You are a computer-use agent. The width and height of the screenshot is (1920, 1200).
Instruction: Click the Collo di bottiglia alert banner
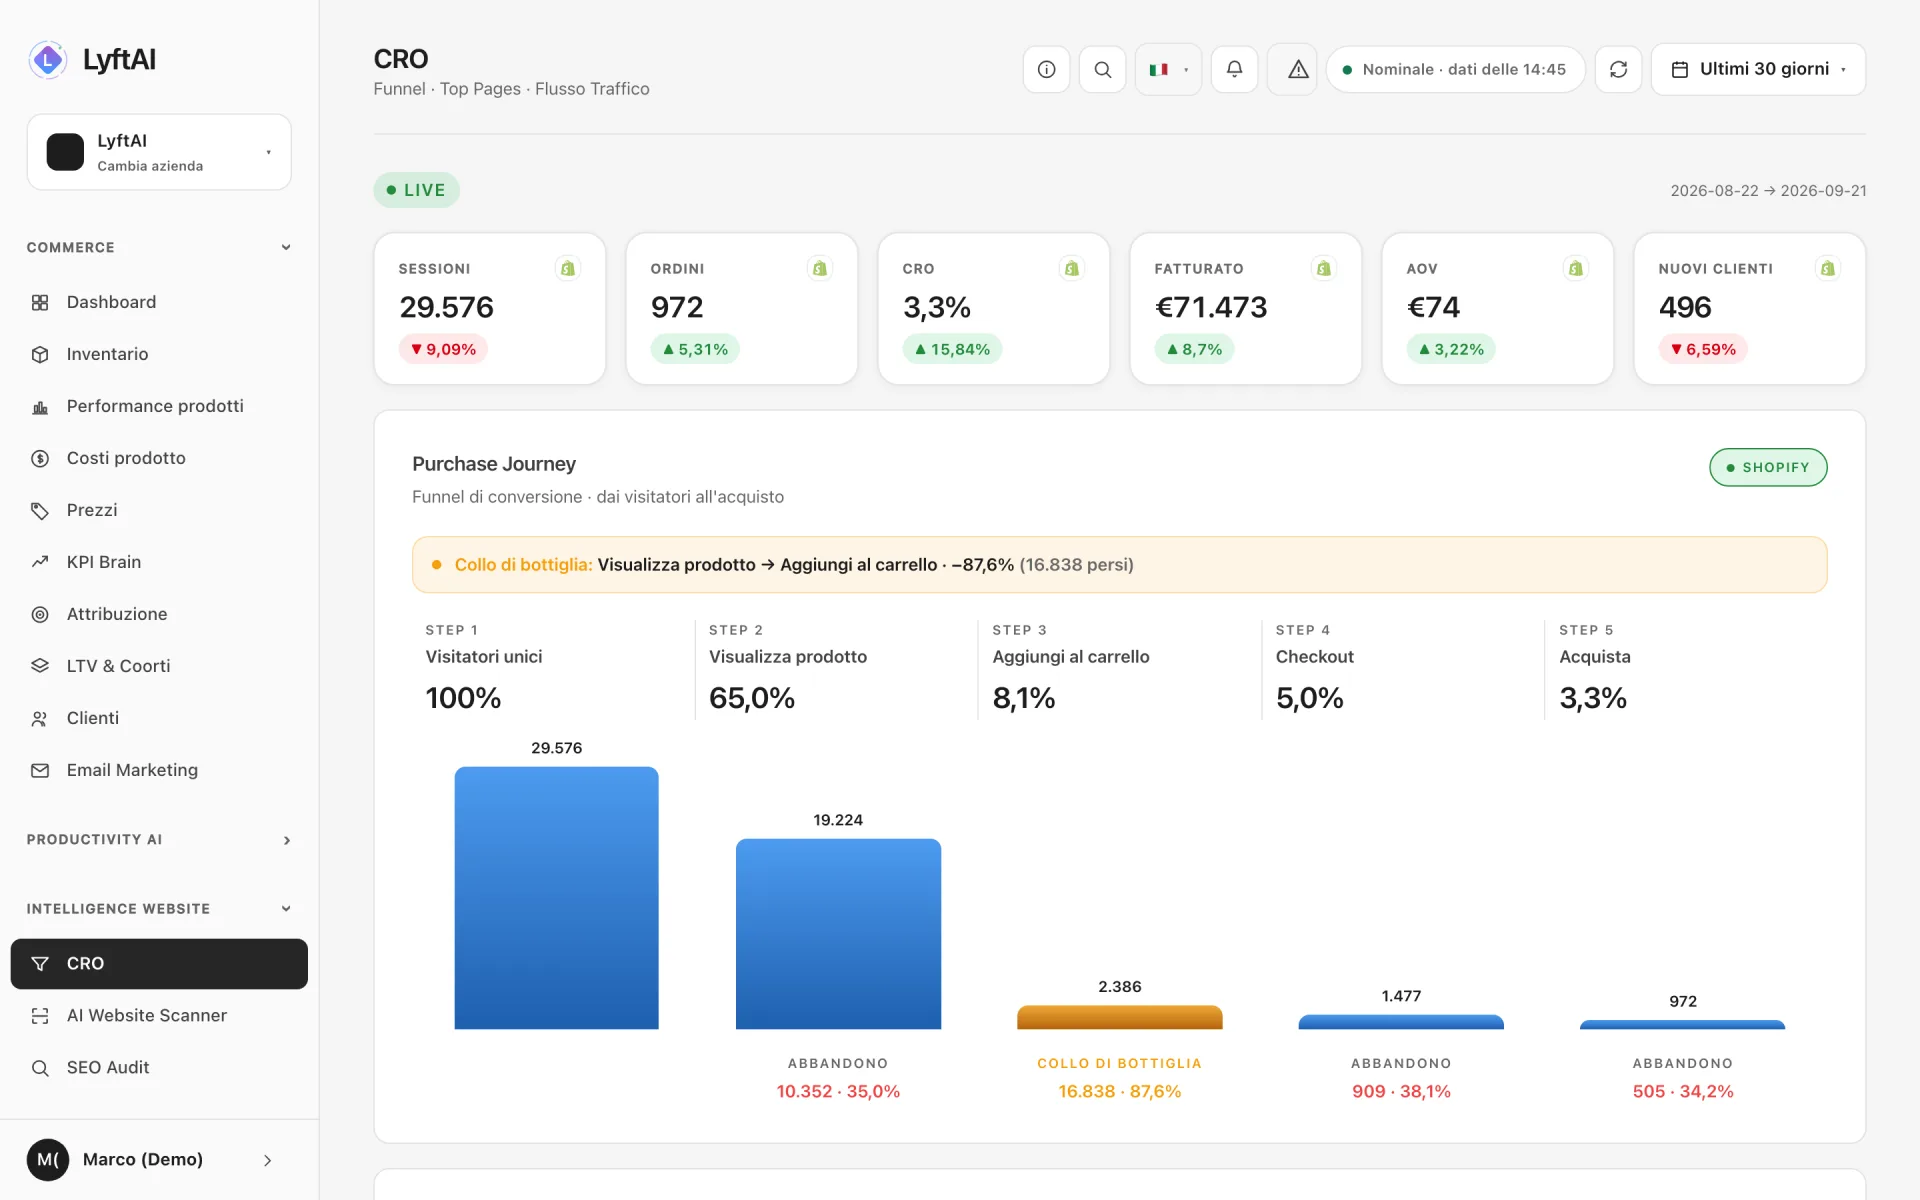(x=1119, y=565)
